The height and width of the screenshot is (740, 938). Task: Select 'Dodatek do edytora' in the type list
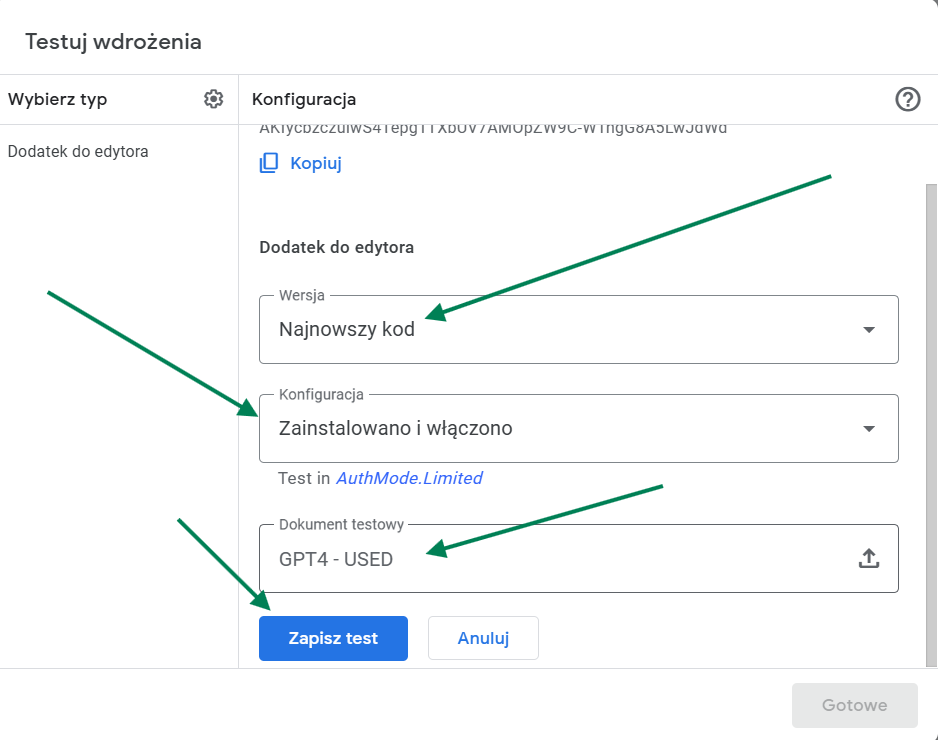(78, 152)
